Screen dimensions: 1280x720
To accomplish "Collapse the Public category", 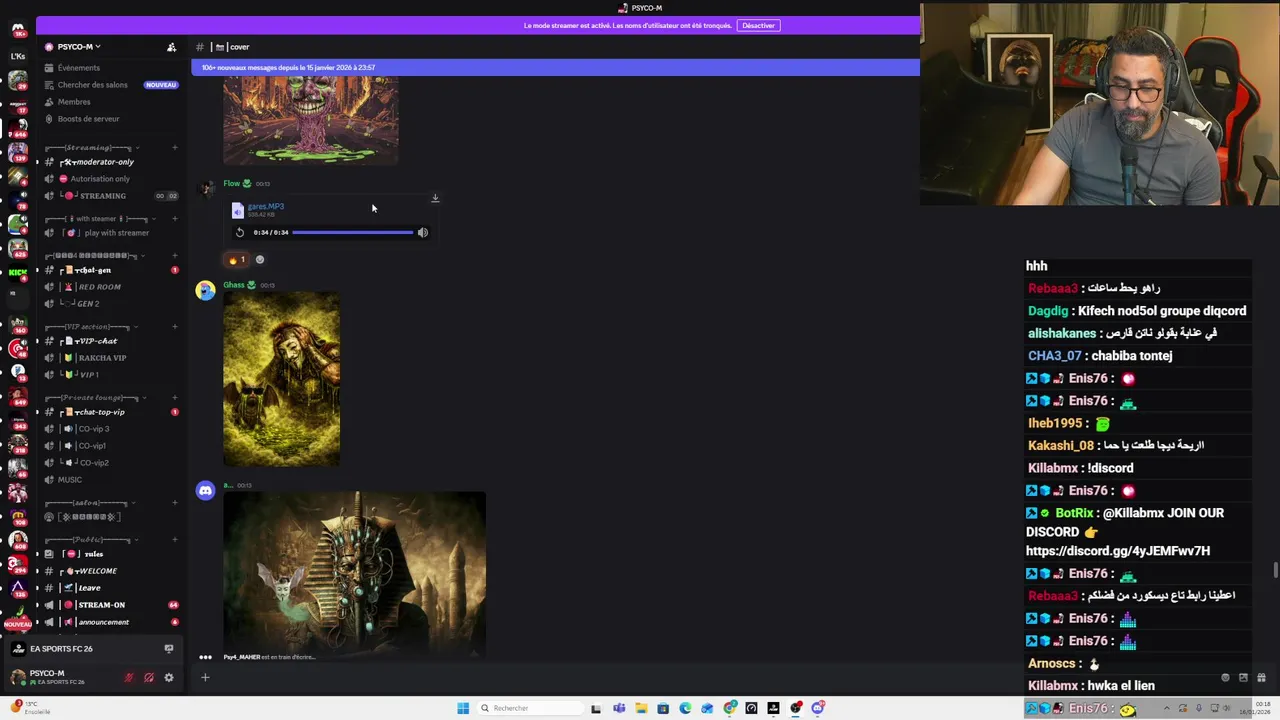I will click(87, 540).
